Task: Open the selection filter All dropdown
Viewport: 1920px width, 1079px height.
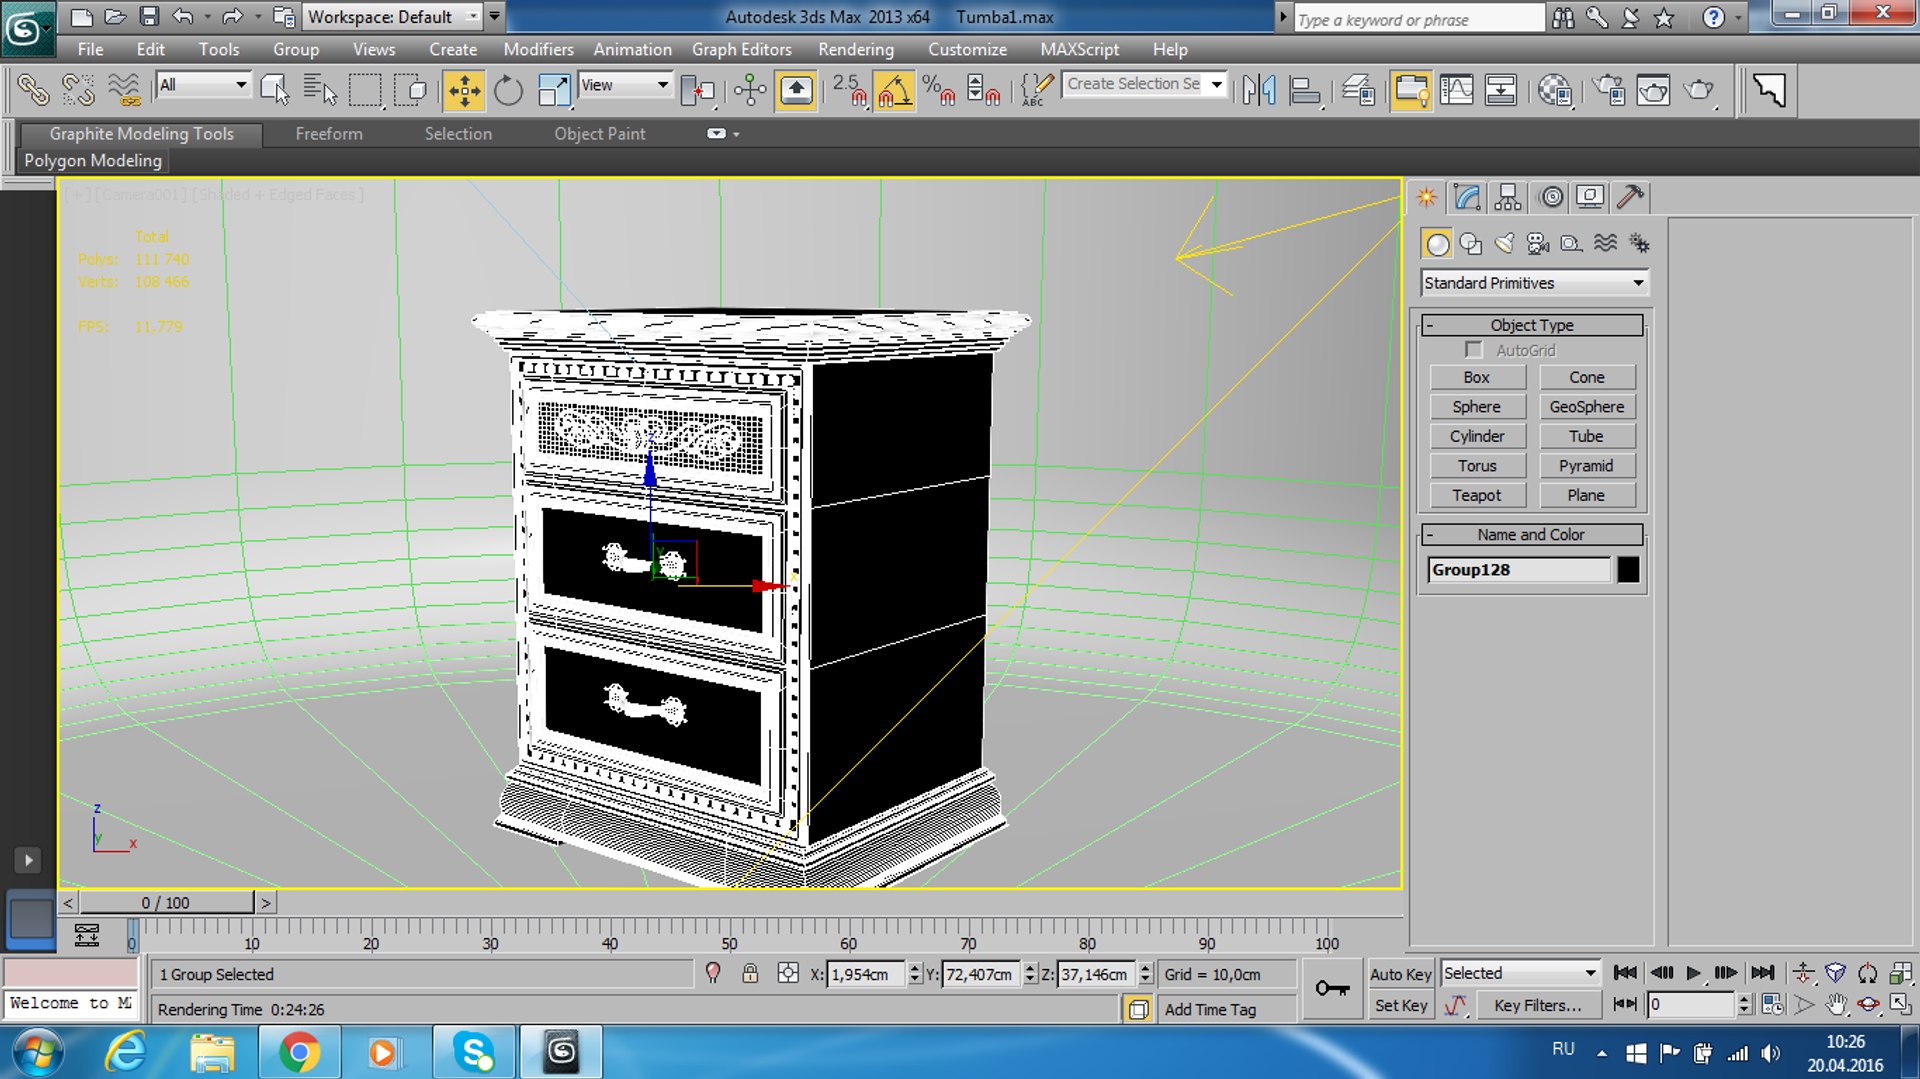Action: click(203, 86)
